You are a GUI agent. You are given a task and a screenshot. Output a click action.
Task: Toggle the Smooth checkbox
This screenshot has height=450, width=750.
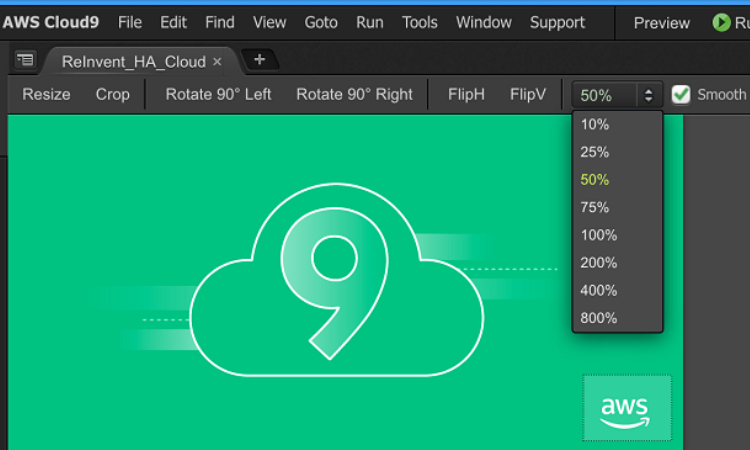point(681,95)
